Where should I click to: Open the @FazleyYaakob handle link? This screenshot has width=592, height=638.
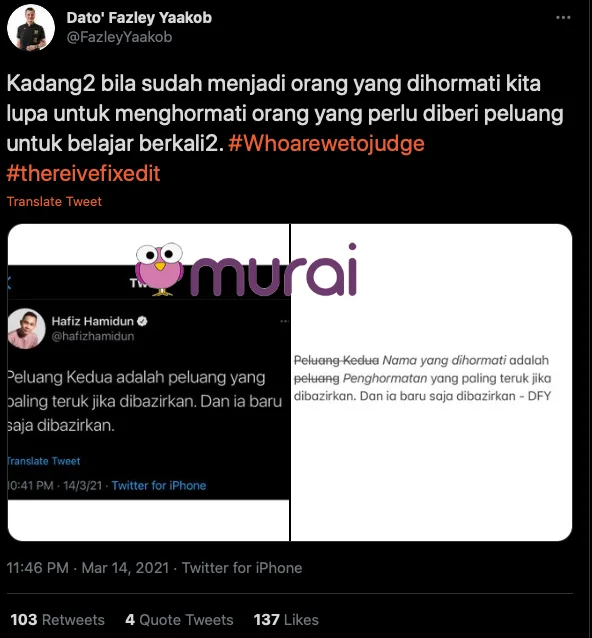(x=119, y=37)
